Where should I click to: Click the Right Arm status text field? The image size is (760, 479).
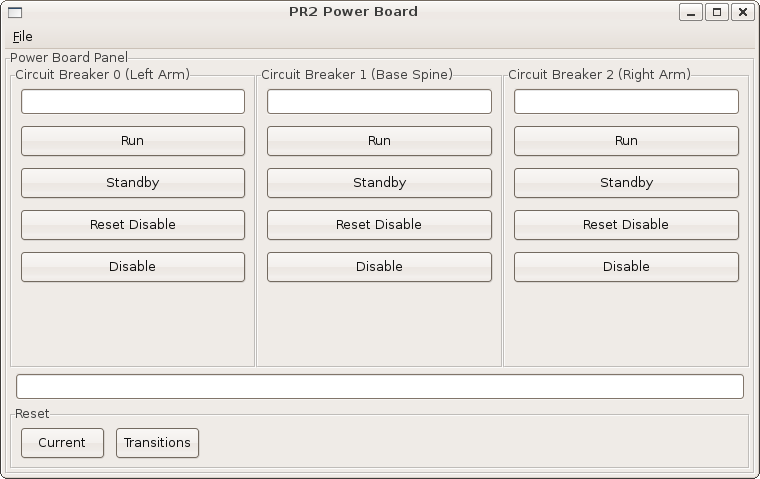[626, 101]
